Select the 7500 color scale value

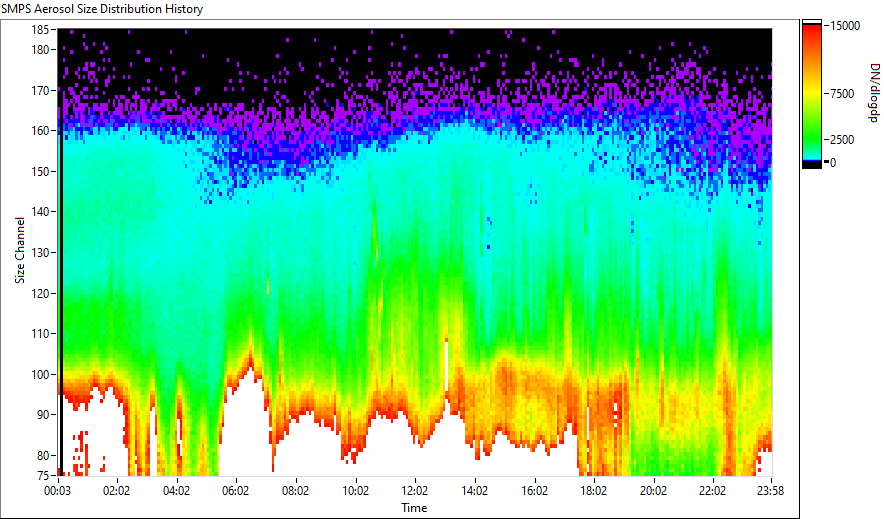pos(842,94)
